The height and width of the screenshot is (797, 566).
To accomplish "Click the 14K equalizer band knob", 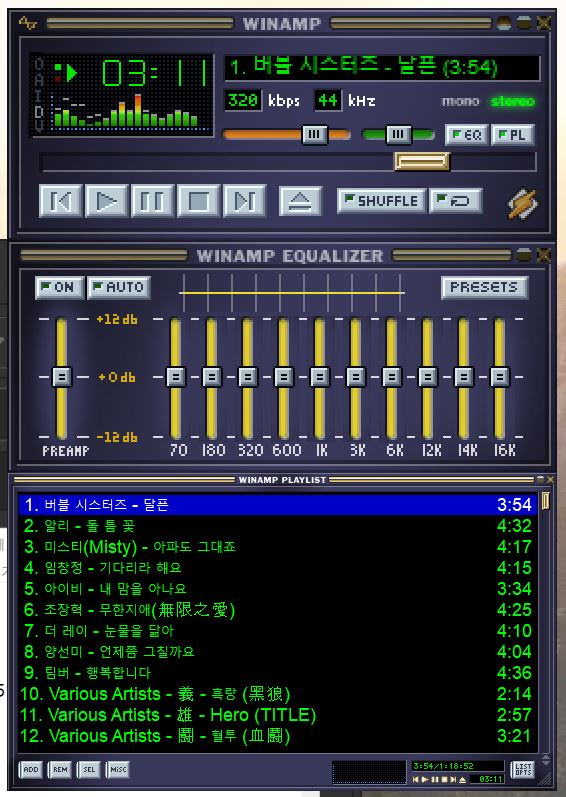I will coord(464,377).
